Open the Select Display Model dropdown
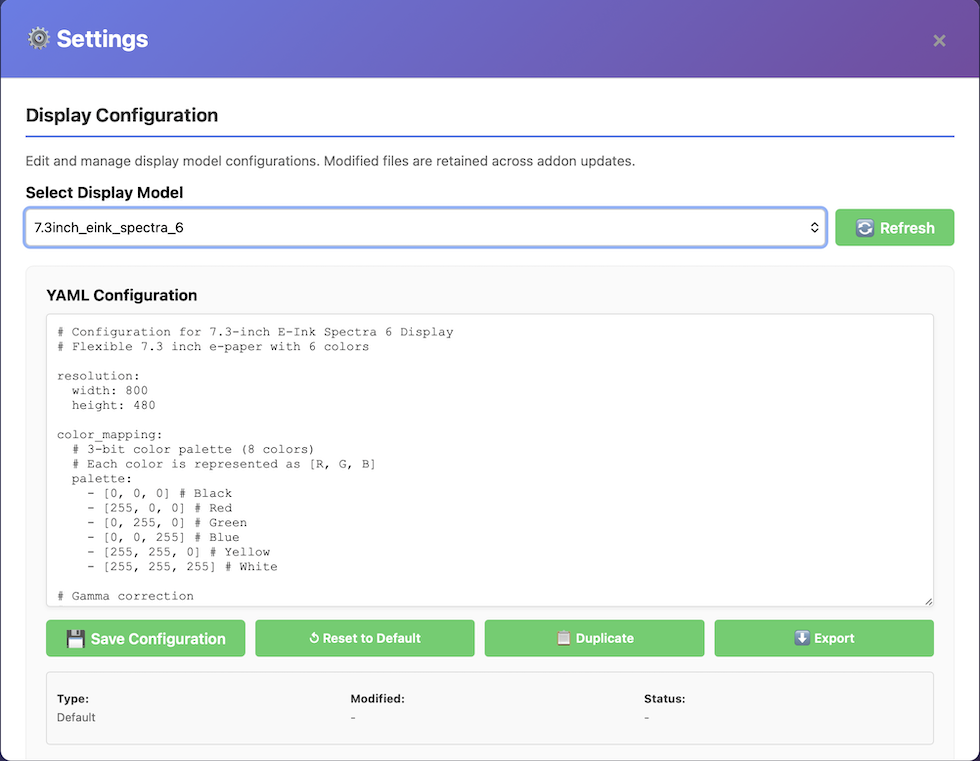 425,228
